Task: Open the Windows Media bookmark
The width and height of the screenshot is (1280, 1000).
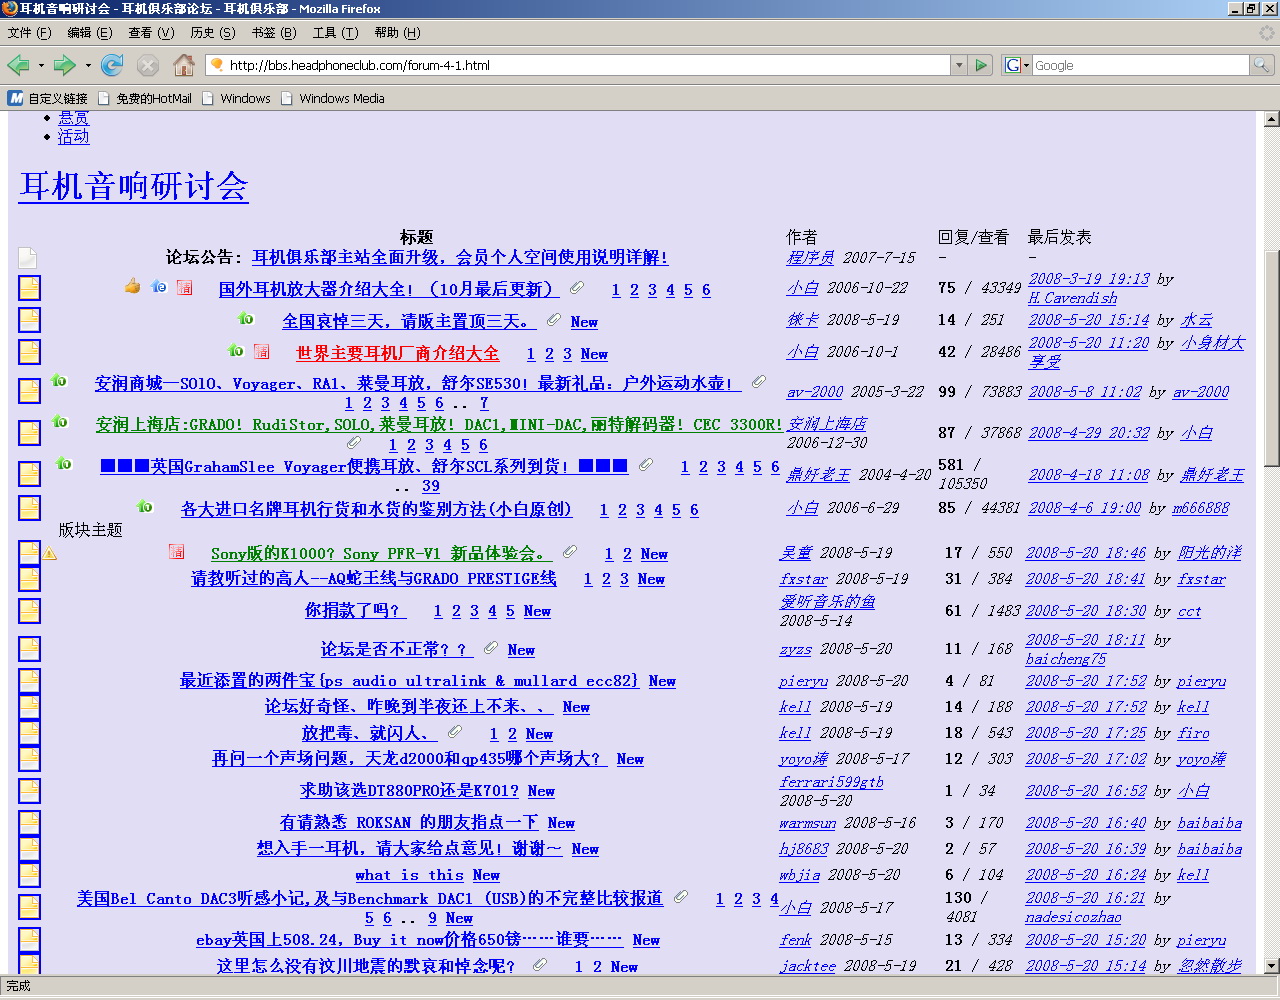Action: 332,98
